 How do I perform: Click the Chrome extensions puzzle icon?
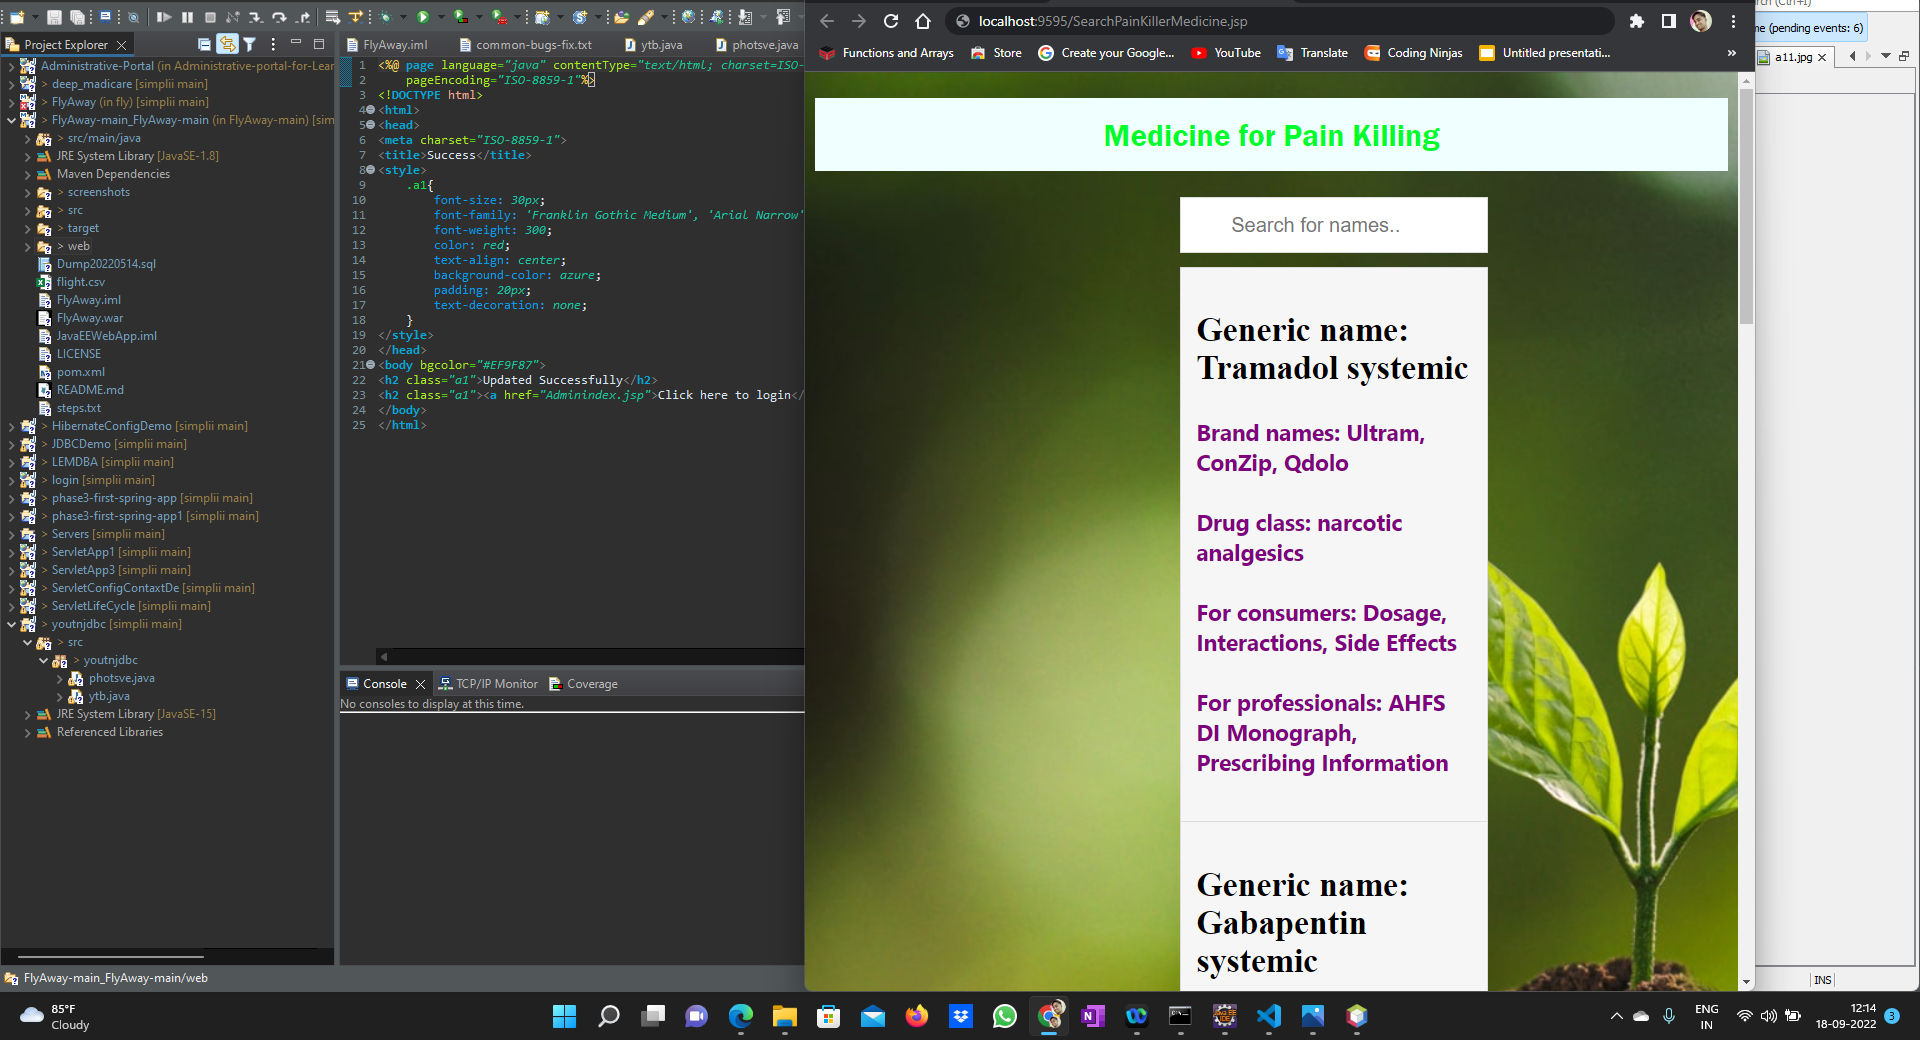[1638, 21]
